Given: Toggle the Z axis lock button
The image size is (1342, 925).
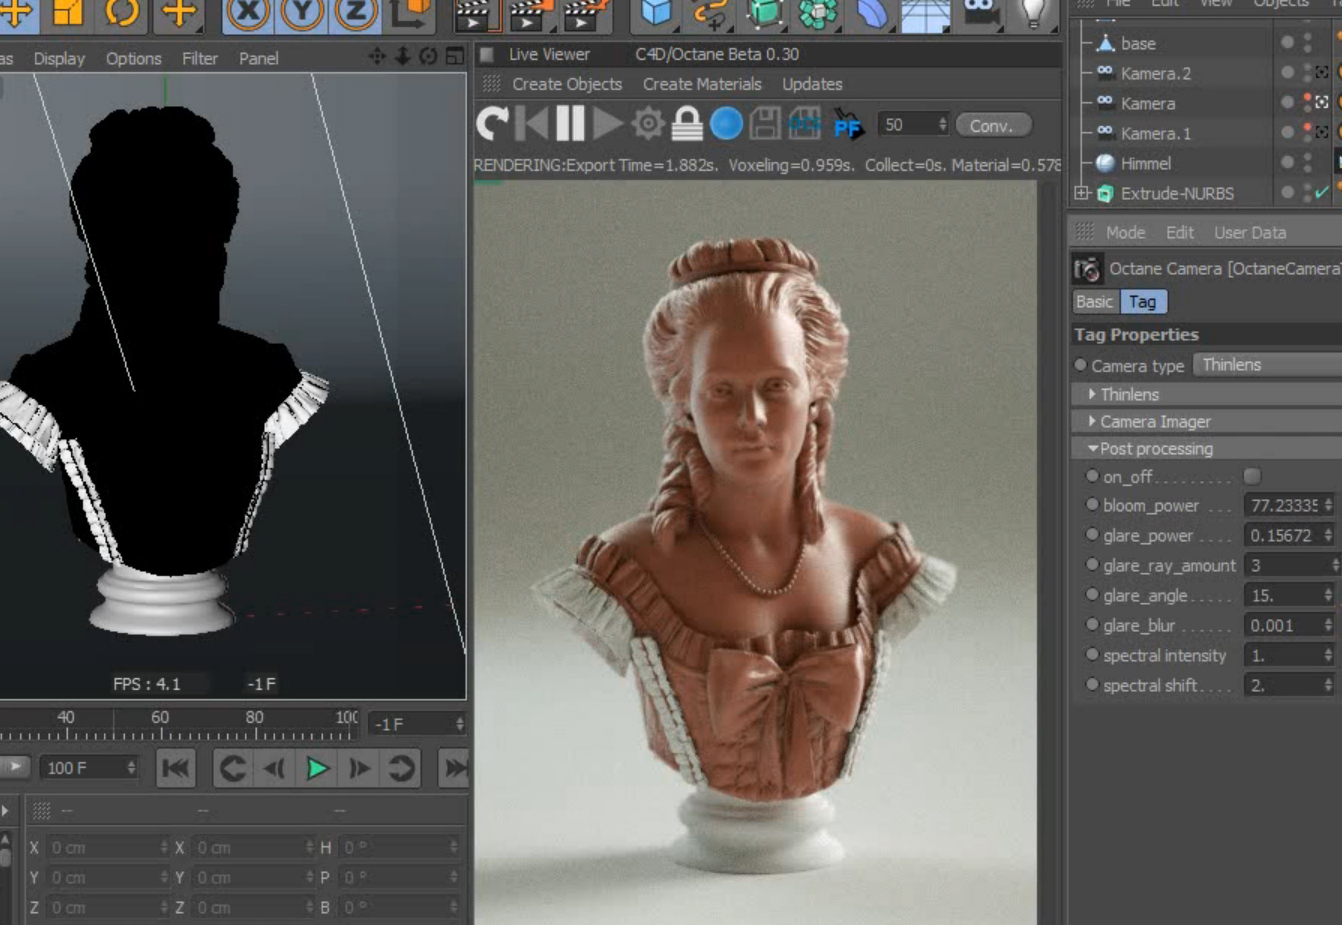Looking at the screenshot, I should click(355, 13).
